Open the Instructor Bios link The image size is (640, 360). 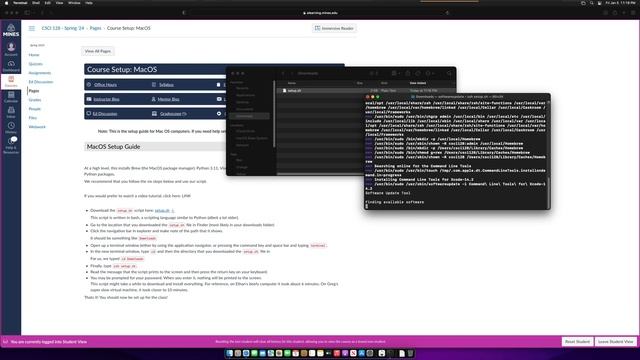pyautogui.click(x=106, y=99)
